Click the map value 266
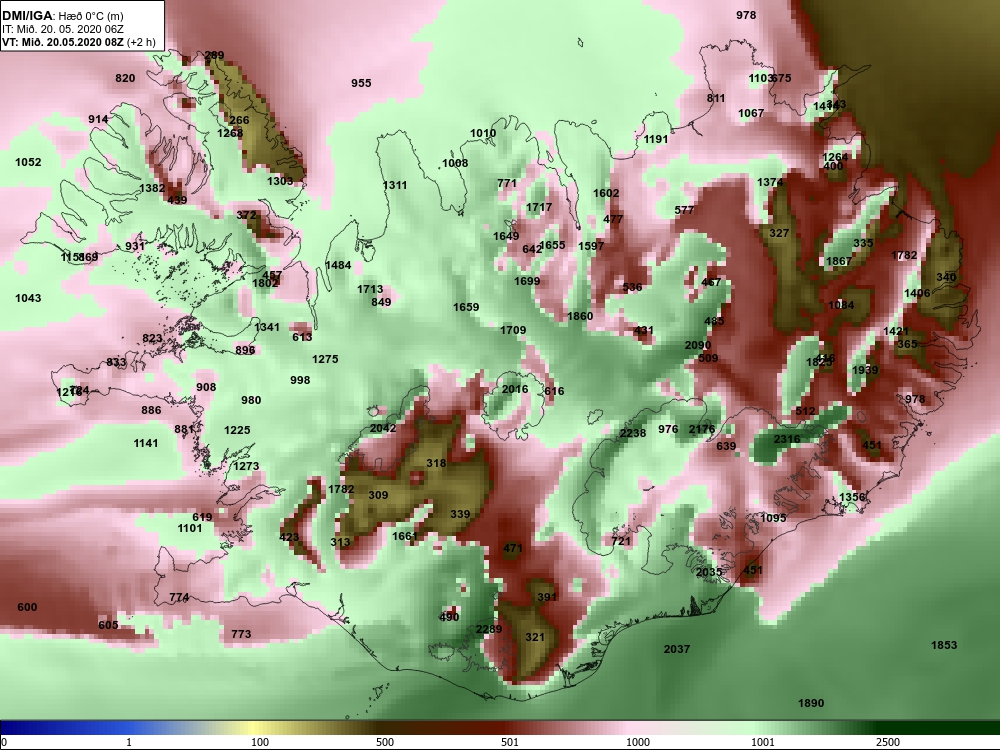 pyautogui.click(x=239, y=120)
